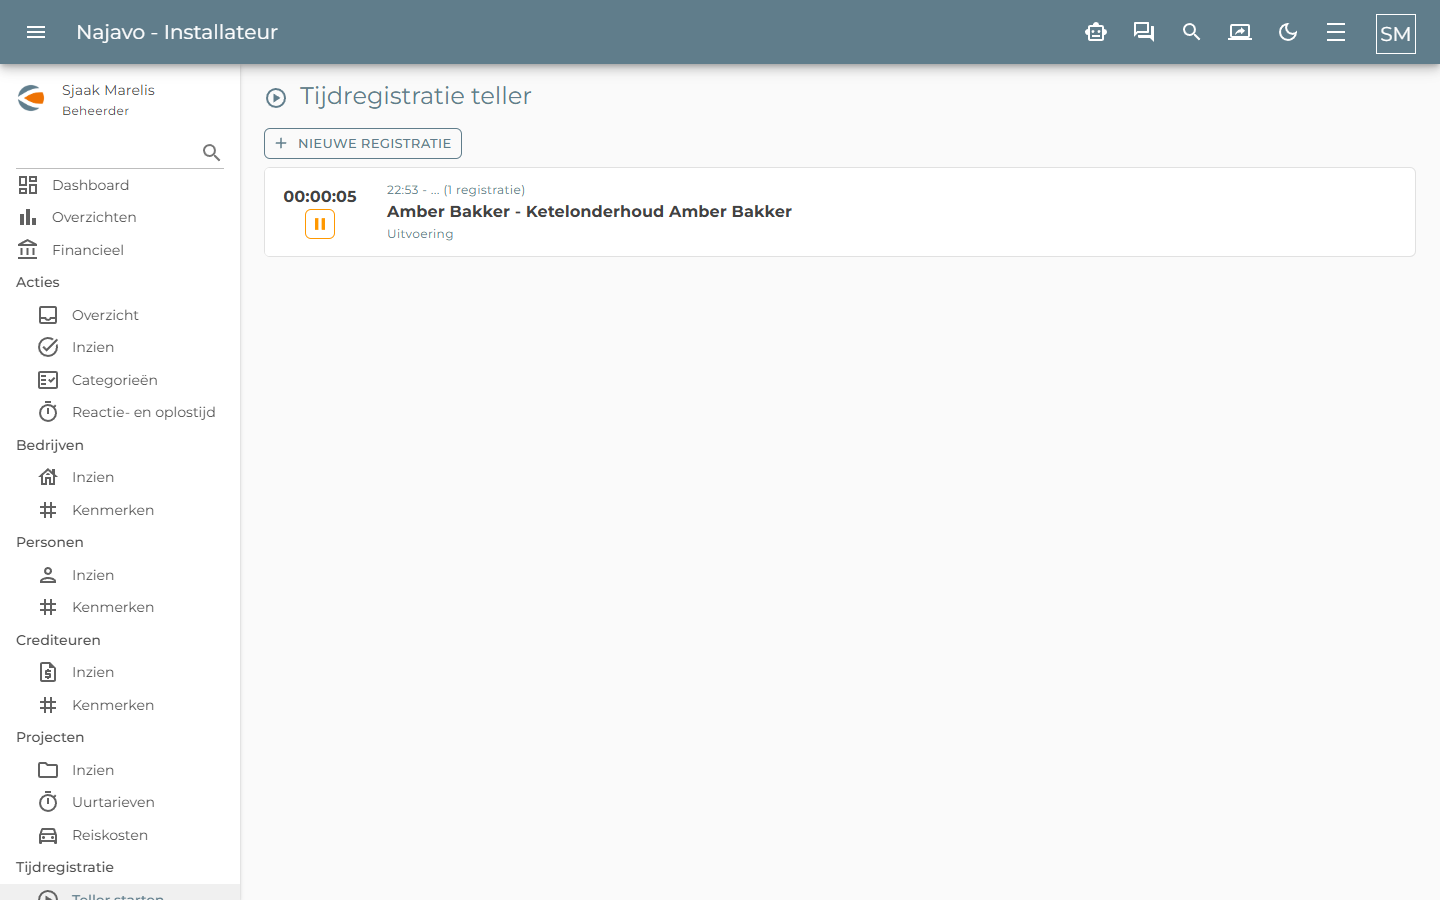
Task: Pause the running timer for Amber Bakker
Action: click(320, 224)
